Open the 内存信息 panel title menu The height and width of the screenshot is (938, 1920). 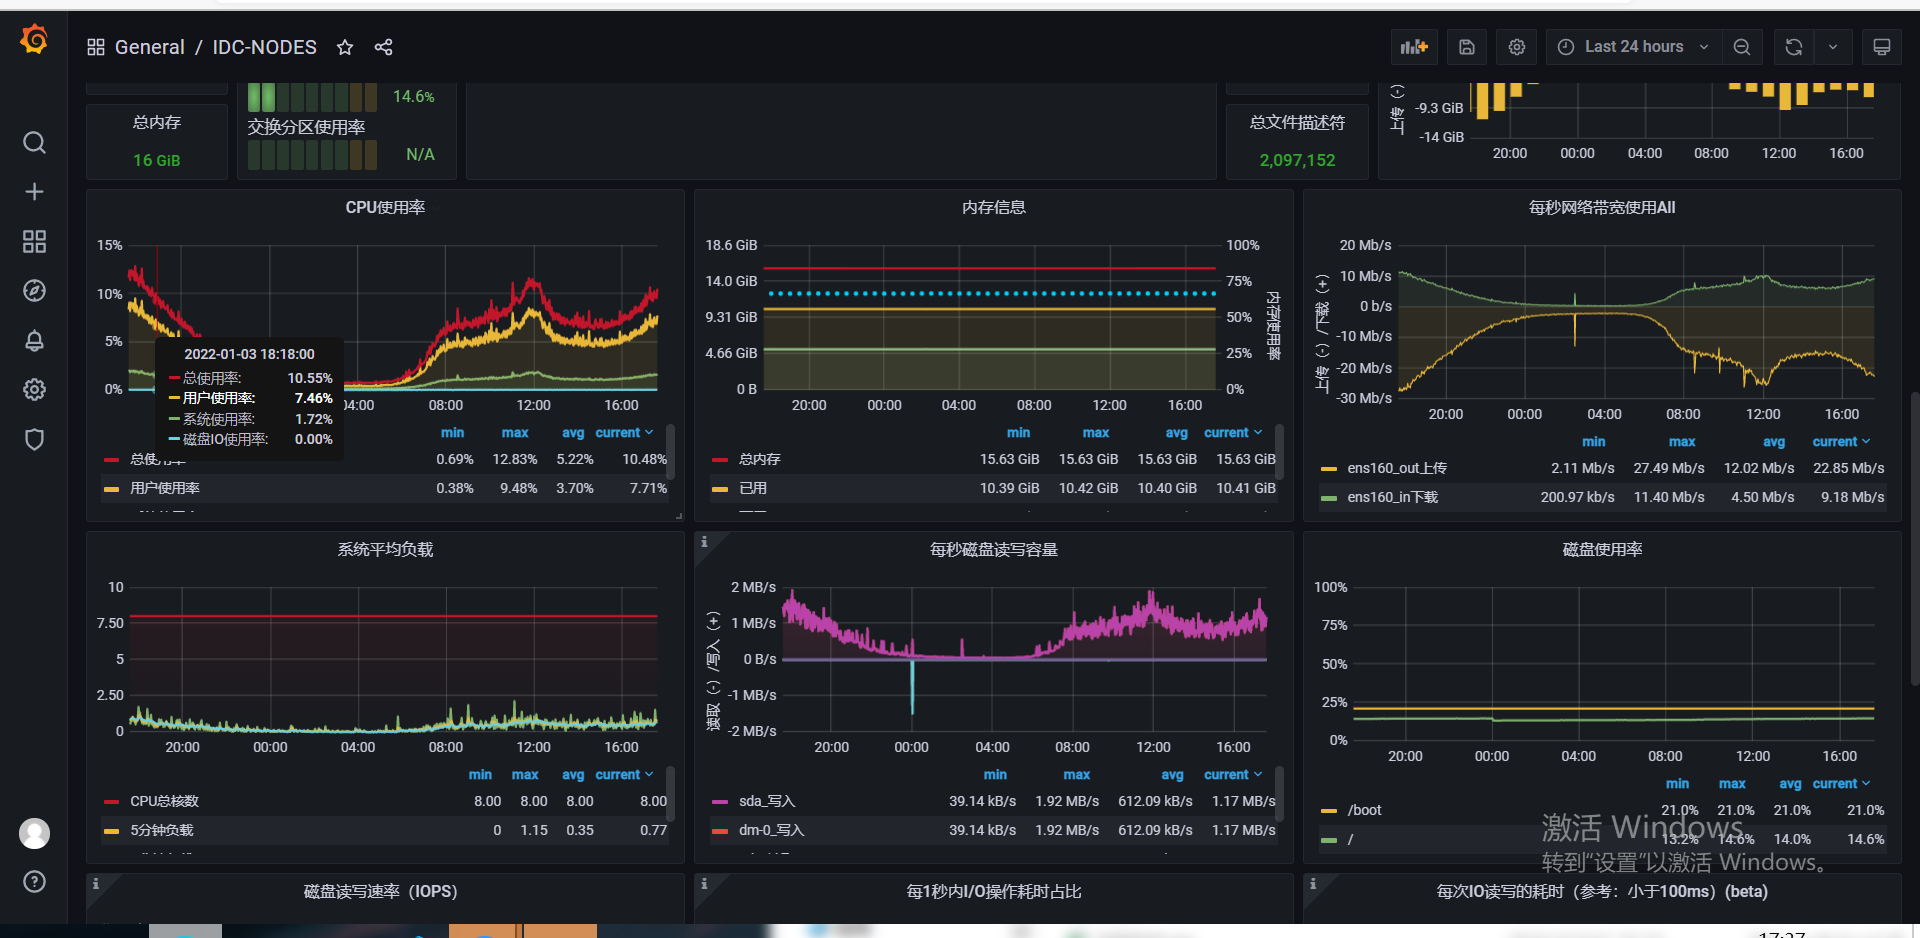994,208
